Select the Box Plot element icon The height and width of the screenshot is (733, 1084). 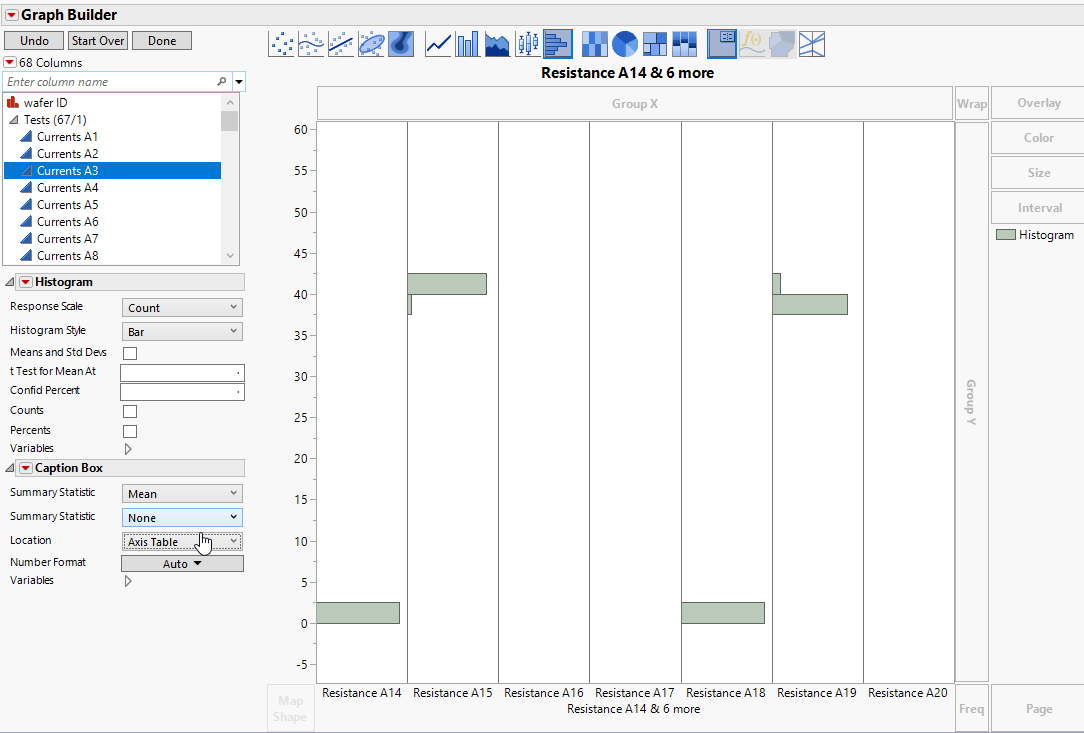coord(527,43)
